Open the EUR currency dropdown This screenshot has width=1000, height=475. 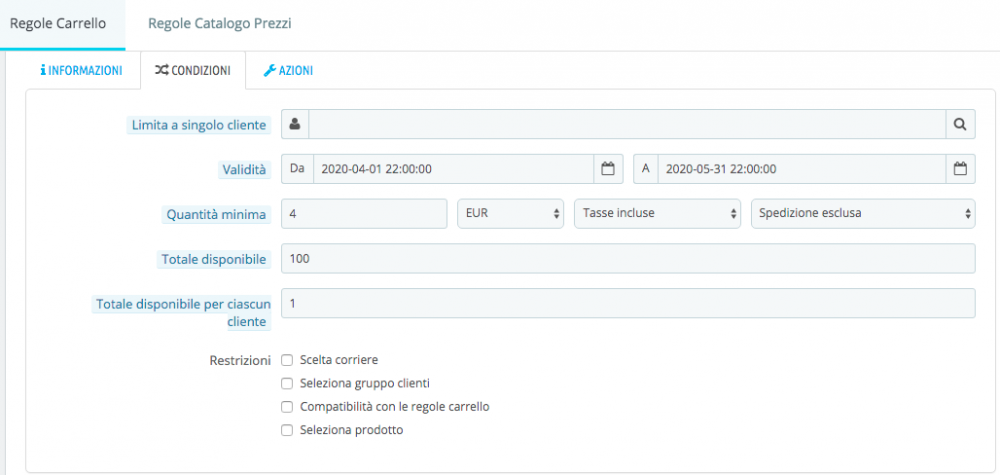tap(511, 214)
